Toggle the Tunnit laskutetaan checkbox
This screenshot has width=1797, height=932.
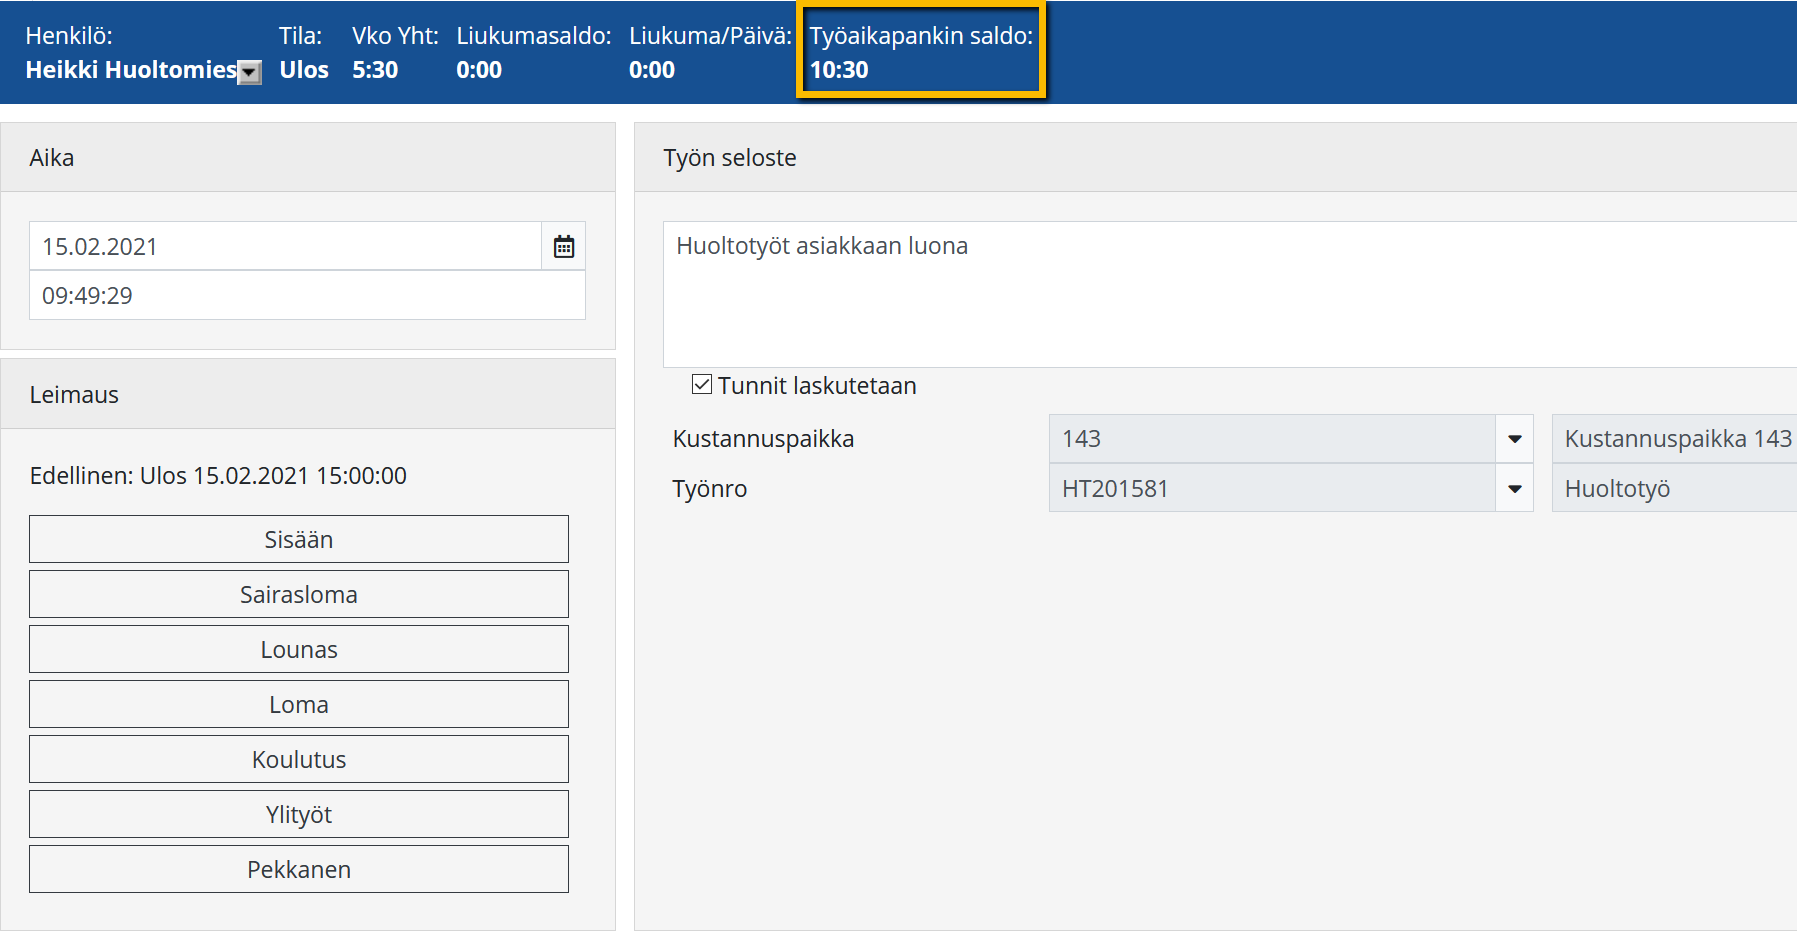tap(702, 385)
